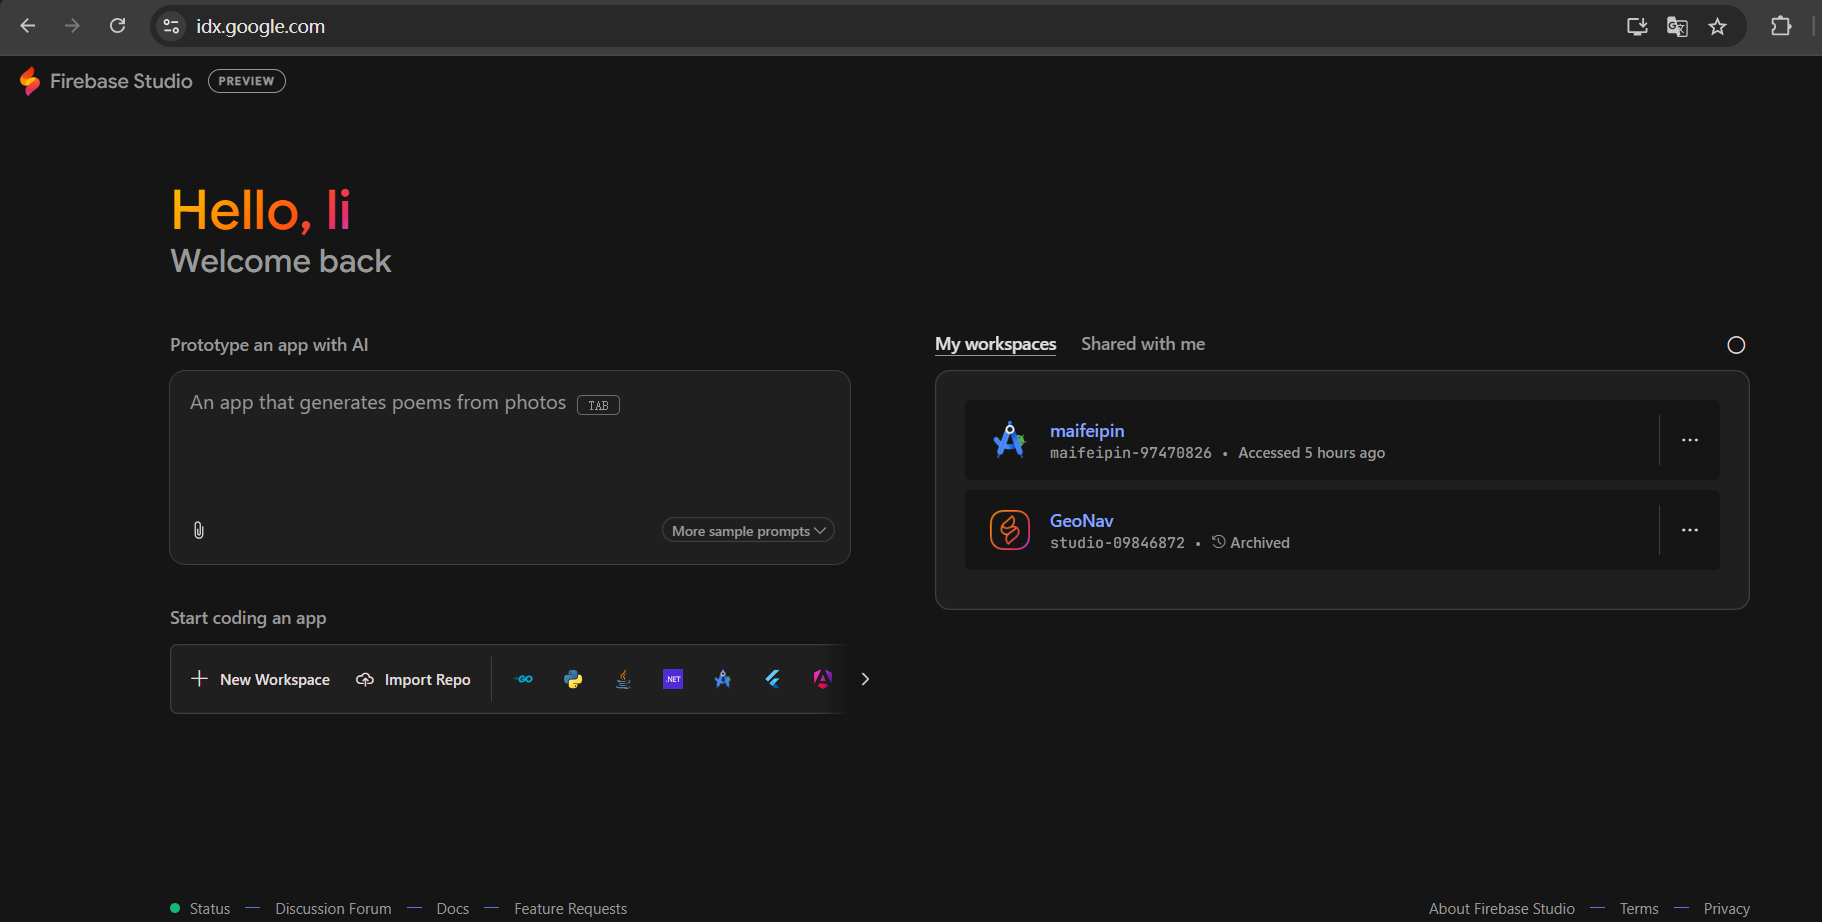Open Privacy link in footer
This screenshot has width=1822, height=922.
[1726, 909]
